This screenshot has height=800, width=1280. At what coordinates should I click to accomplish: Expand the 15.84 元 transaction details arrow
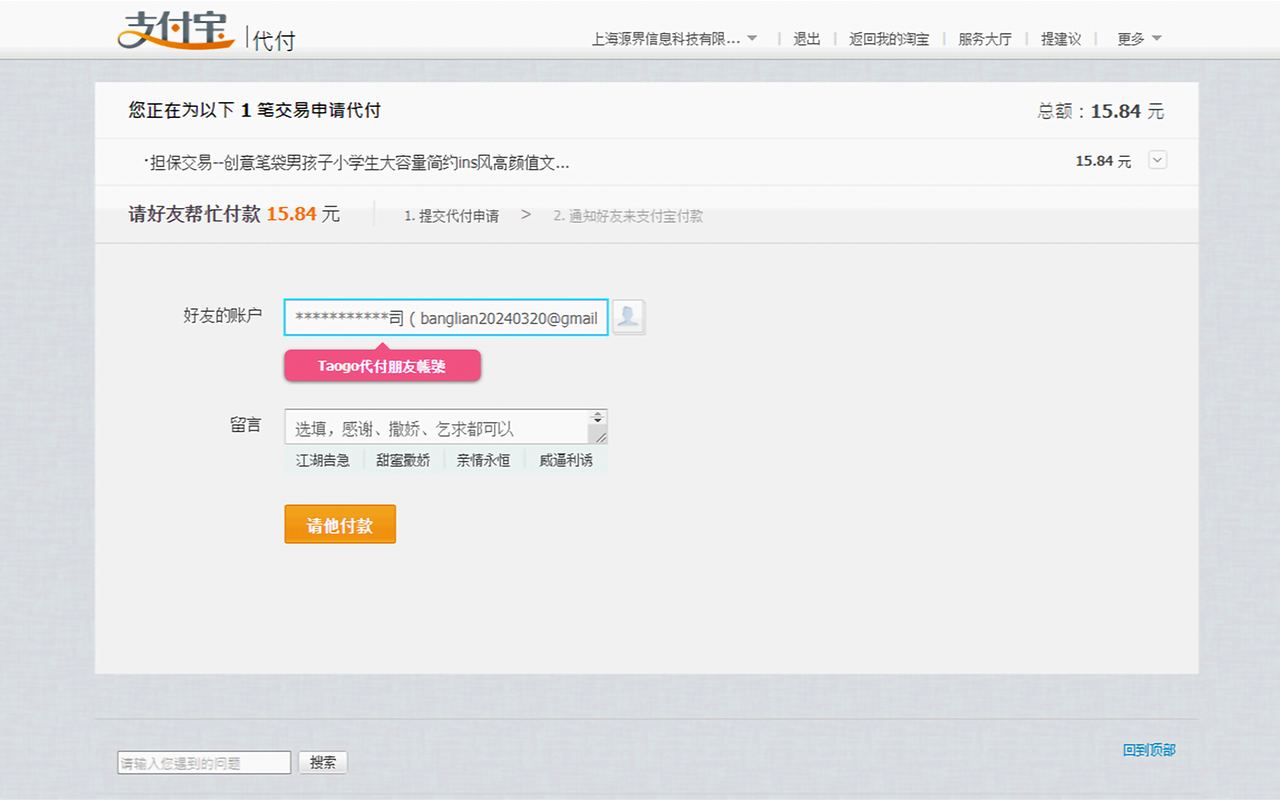(1157, 160)
